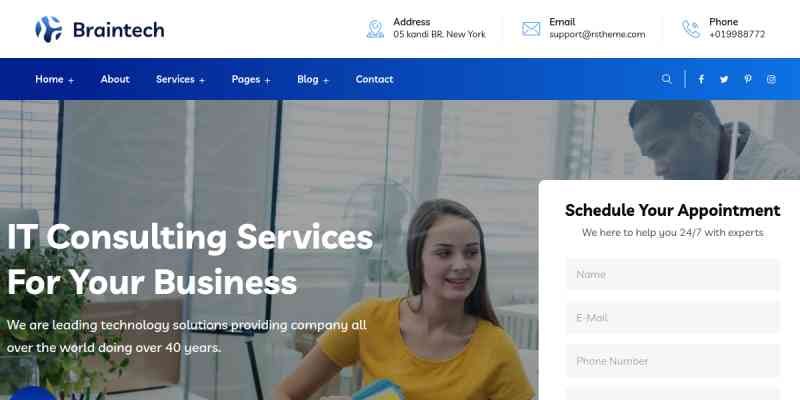Expand the Home menu plus sign

(x=71, y=81)
